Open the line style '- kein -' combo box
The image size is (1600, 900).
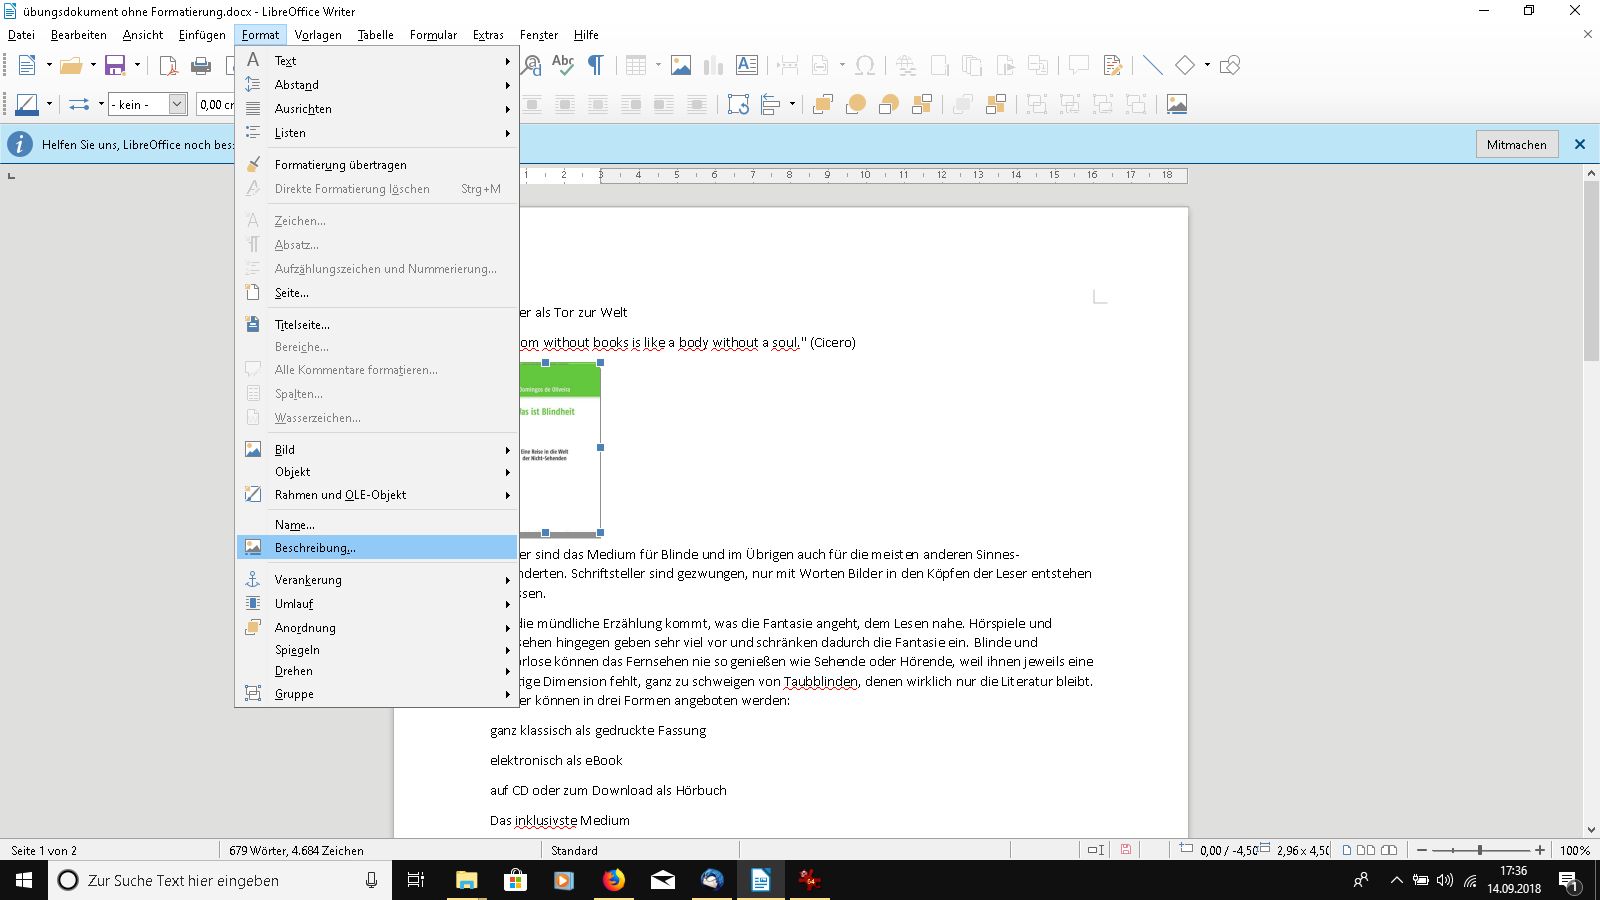point(148,105)
